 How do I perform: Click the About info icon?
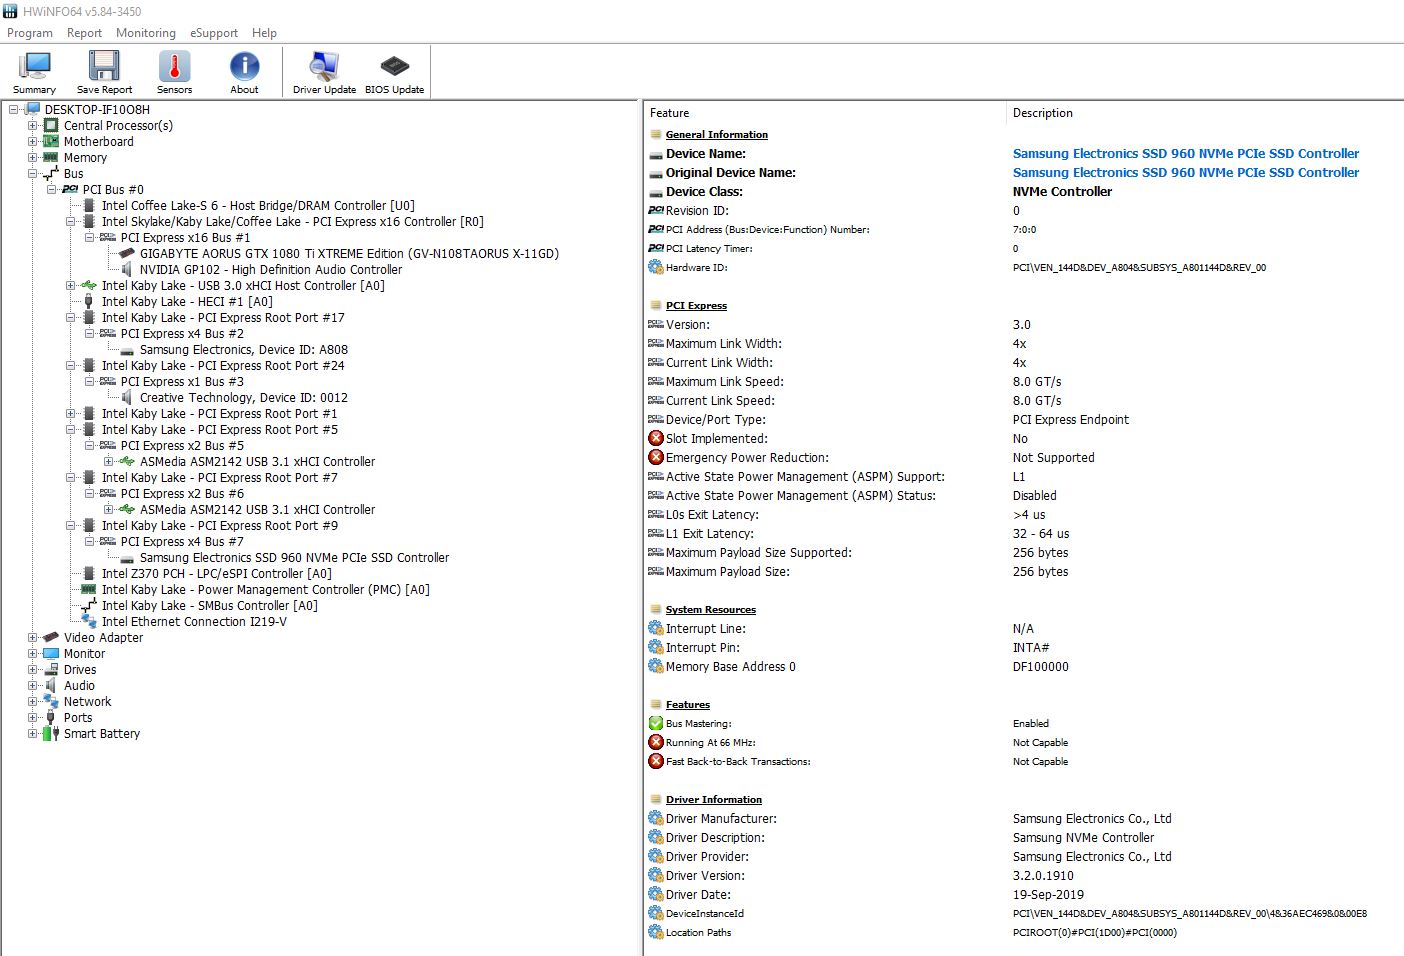click(x=244, y=66)
